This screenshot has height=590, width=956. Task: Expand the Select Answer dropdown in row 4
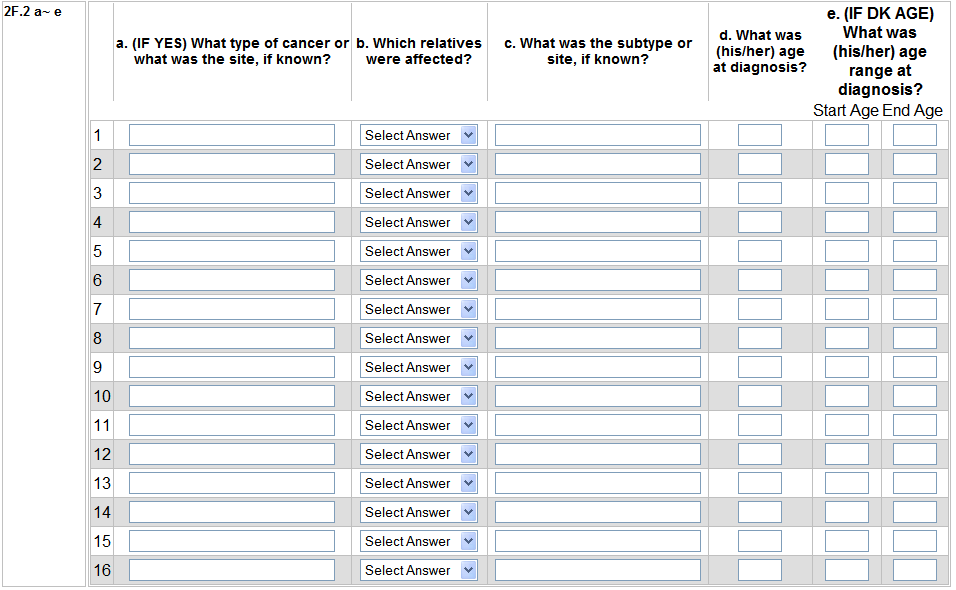[419, 222]
